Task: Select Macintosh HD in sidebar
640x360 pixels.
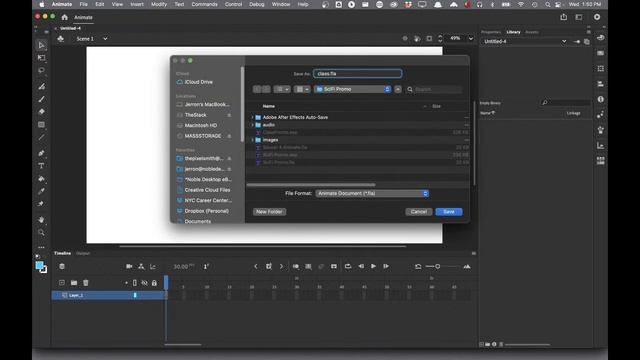Action: (200, 125)
